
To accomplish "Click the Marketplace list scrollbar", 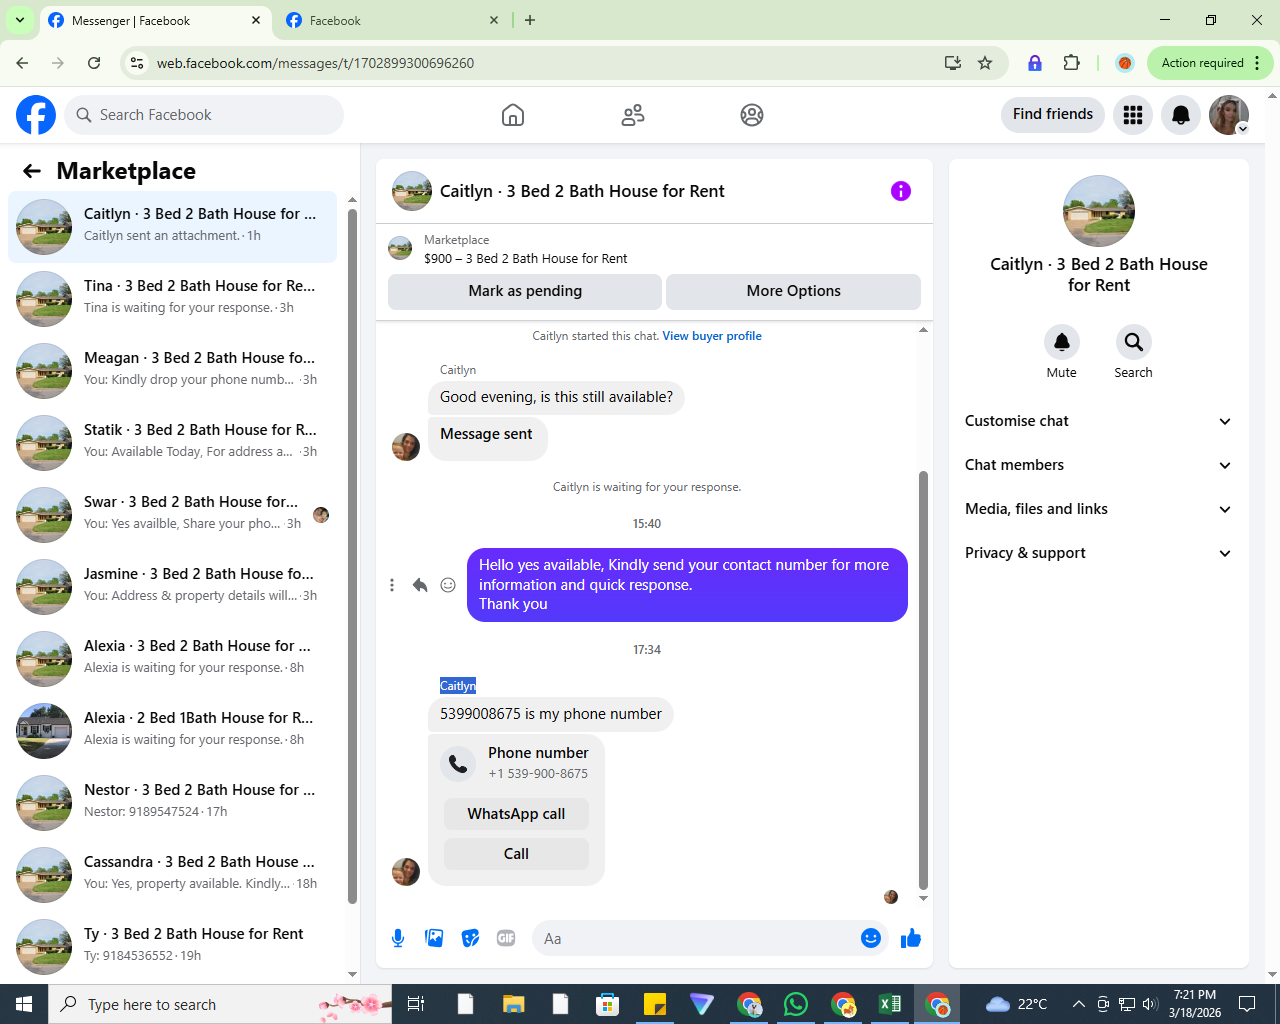I will pos(352,555).
